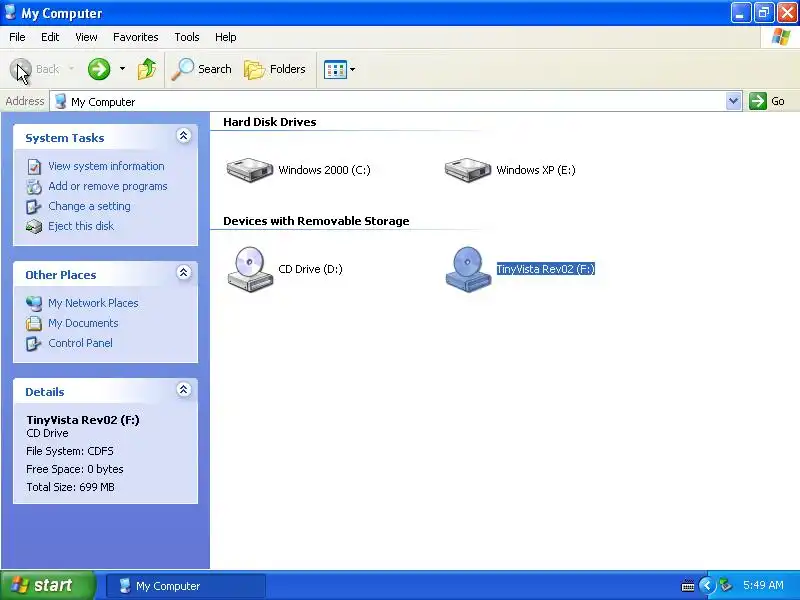Open the Forward history dropdown arrow

click(x=122, y=69)
